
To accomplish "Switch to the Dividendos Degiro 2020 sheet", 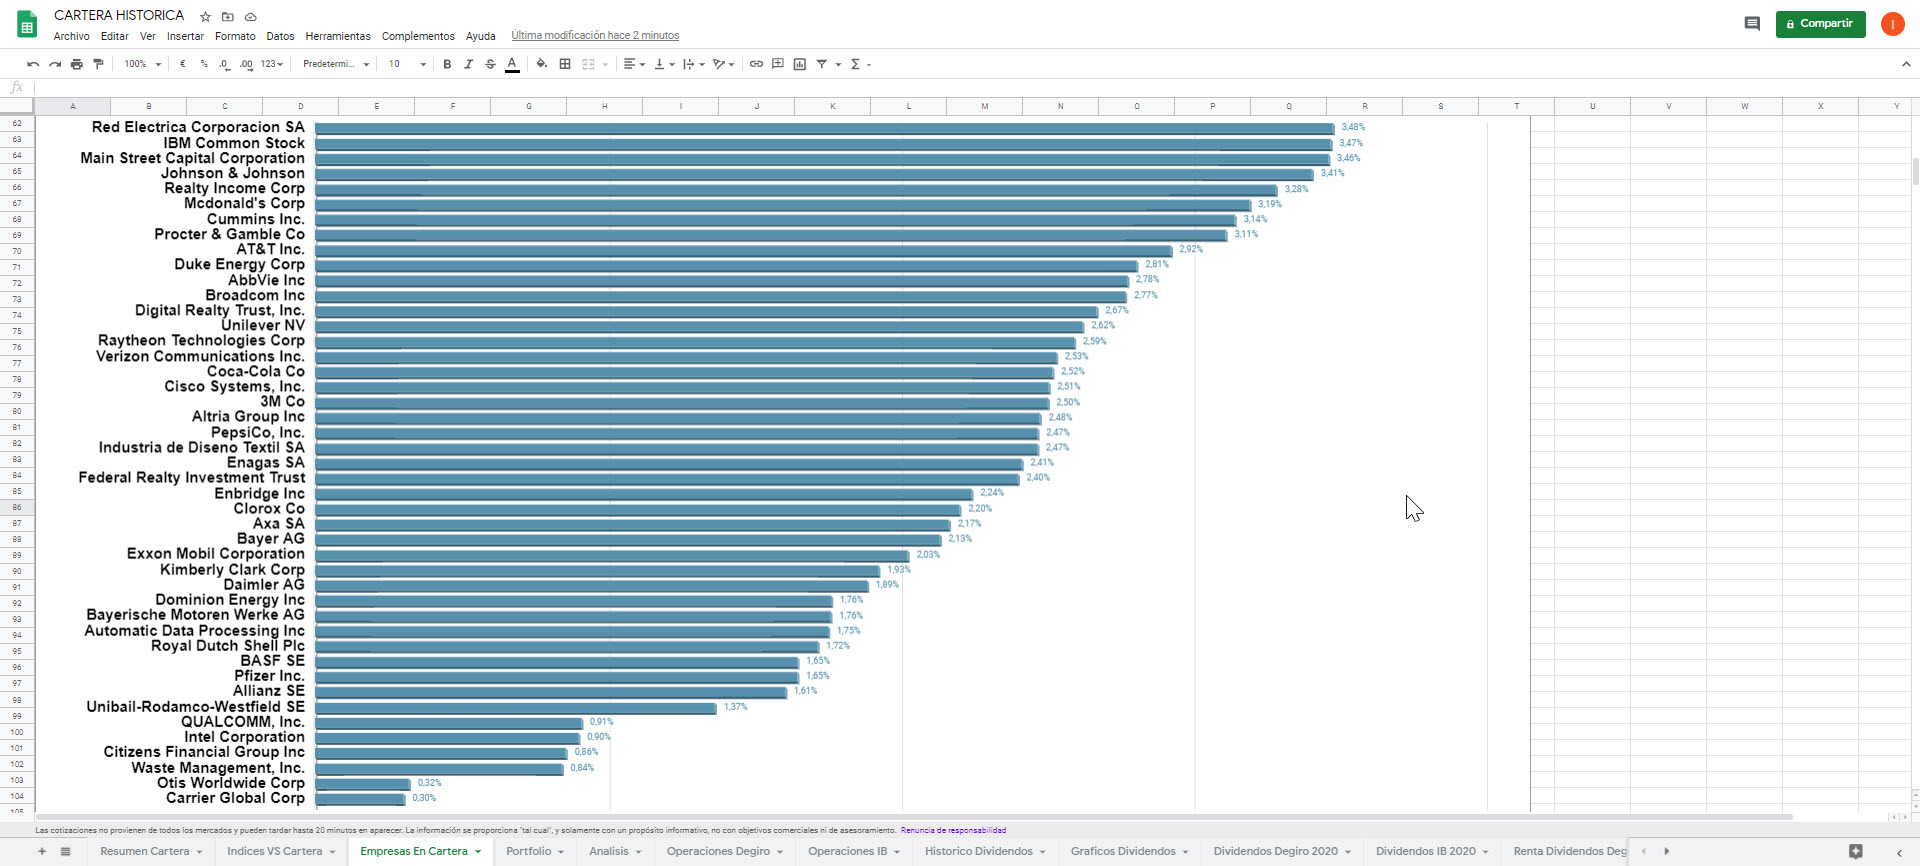I will click(x=1276, y=852).
